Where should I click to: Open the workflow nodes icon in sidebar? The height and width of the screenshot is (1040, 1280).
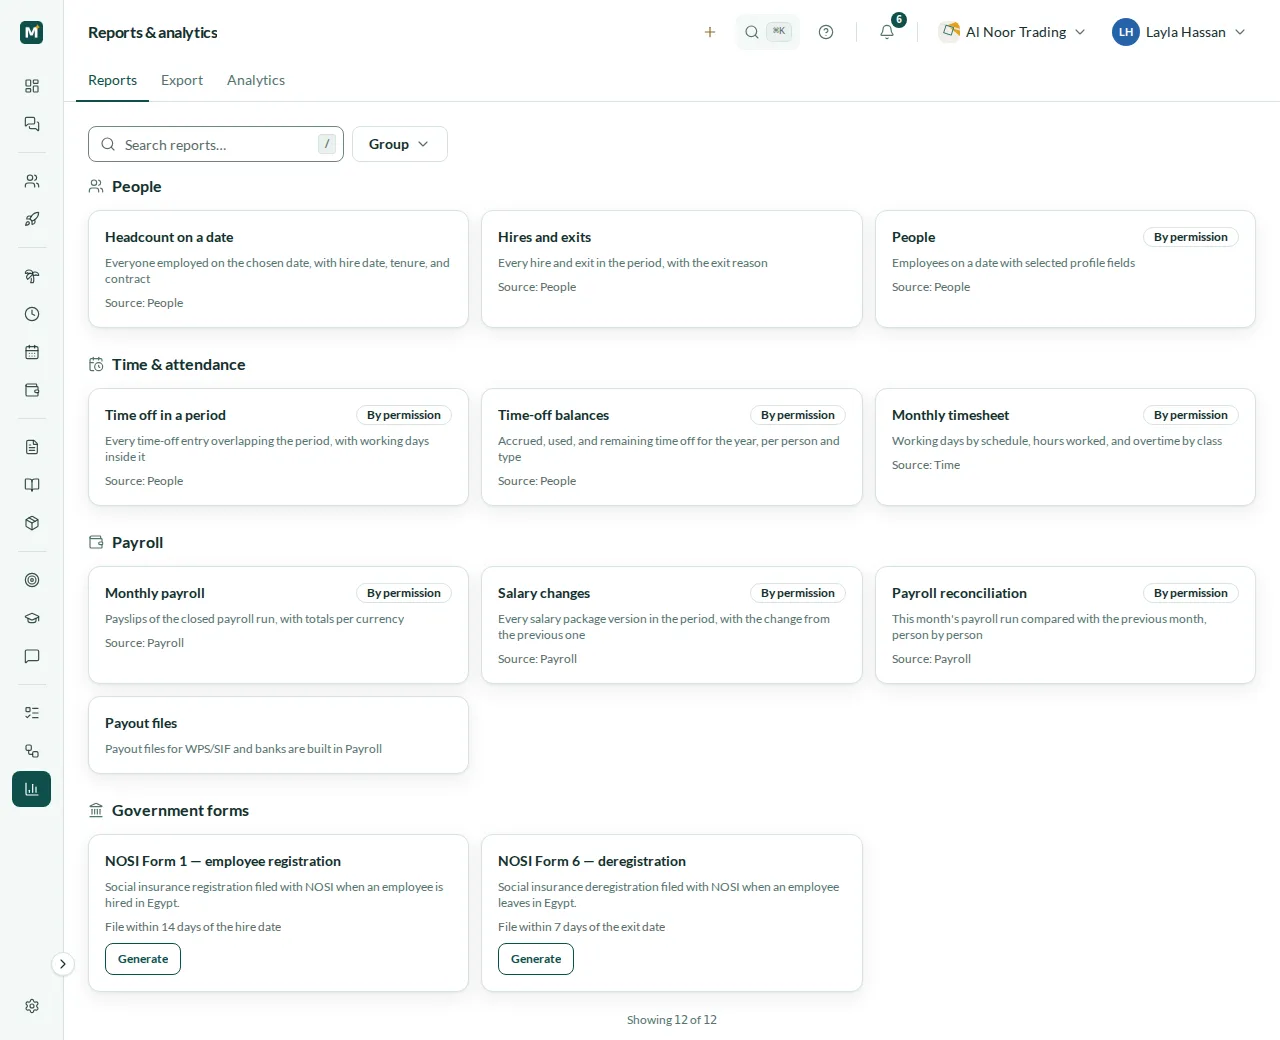pos(32,751)
